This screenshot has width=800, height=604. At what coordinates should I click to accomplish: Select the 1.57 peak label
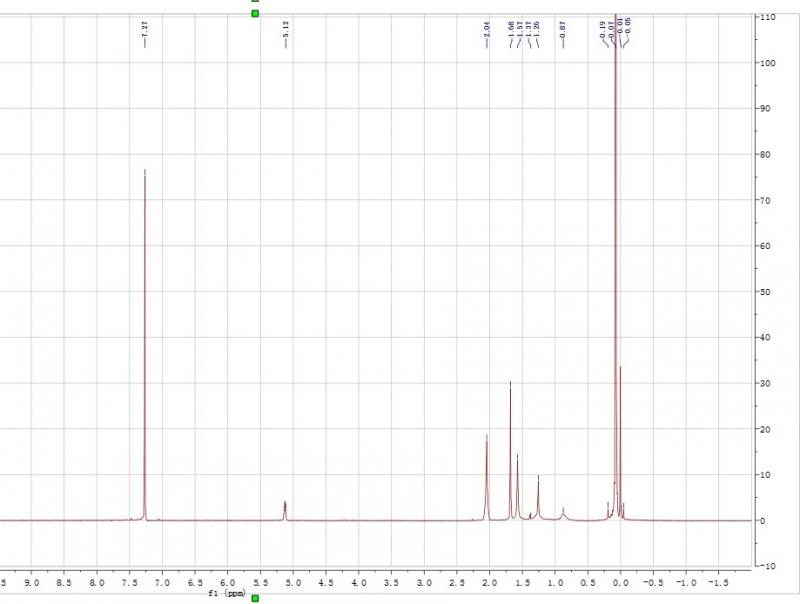click(x=519, y=29)
